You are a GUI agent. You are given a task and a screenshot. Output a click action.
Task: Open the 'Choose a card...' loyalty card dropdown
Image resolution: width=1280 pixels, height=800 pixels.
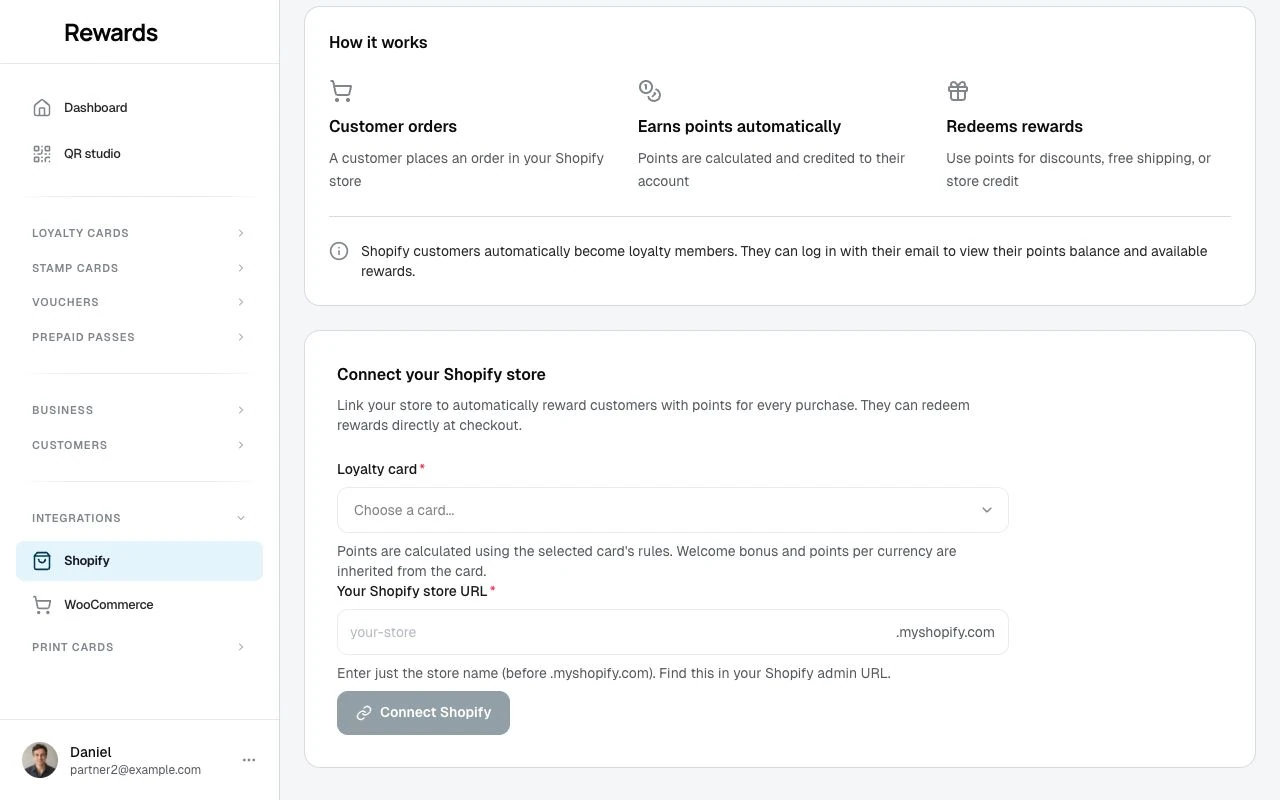[x=673, y=510]
